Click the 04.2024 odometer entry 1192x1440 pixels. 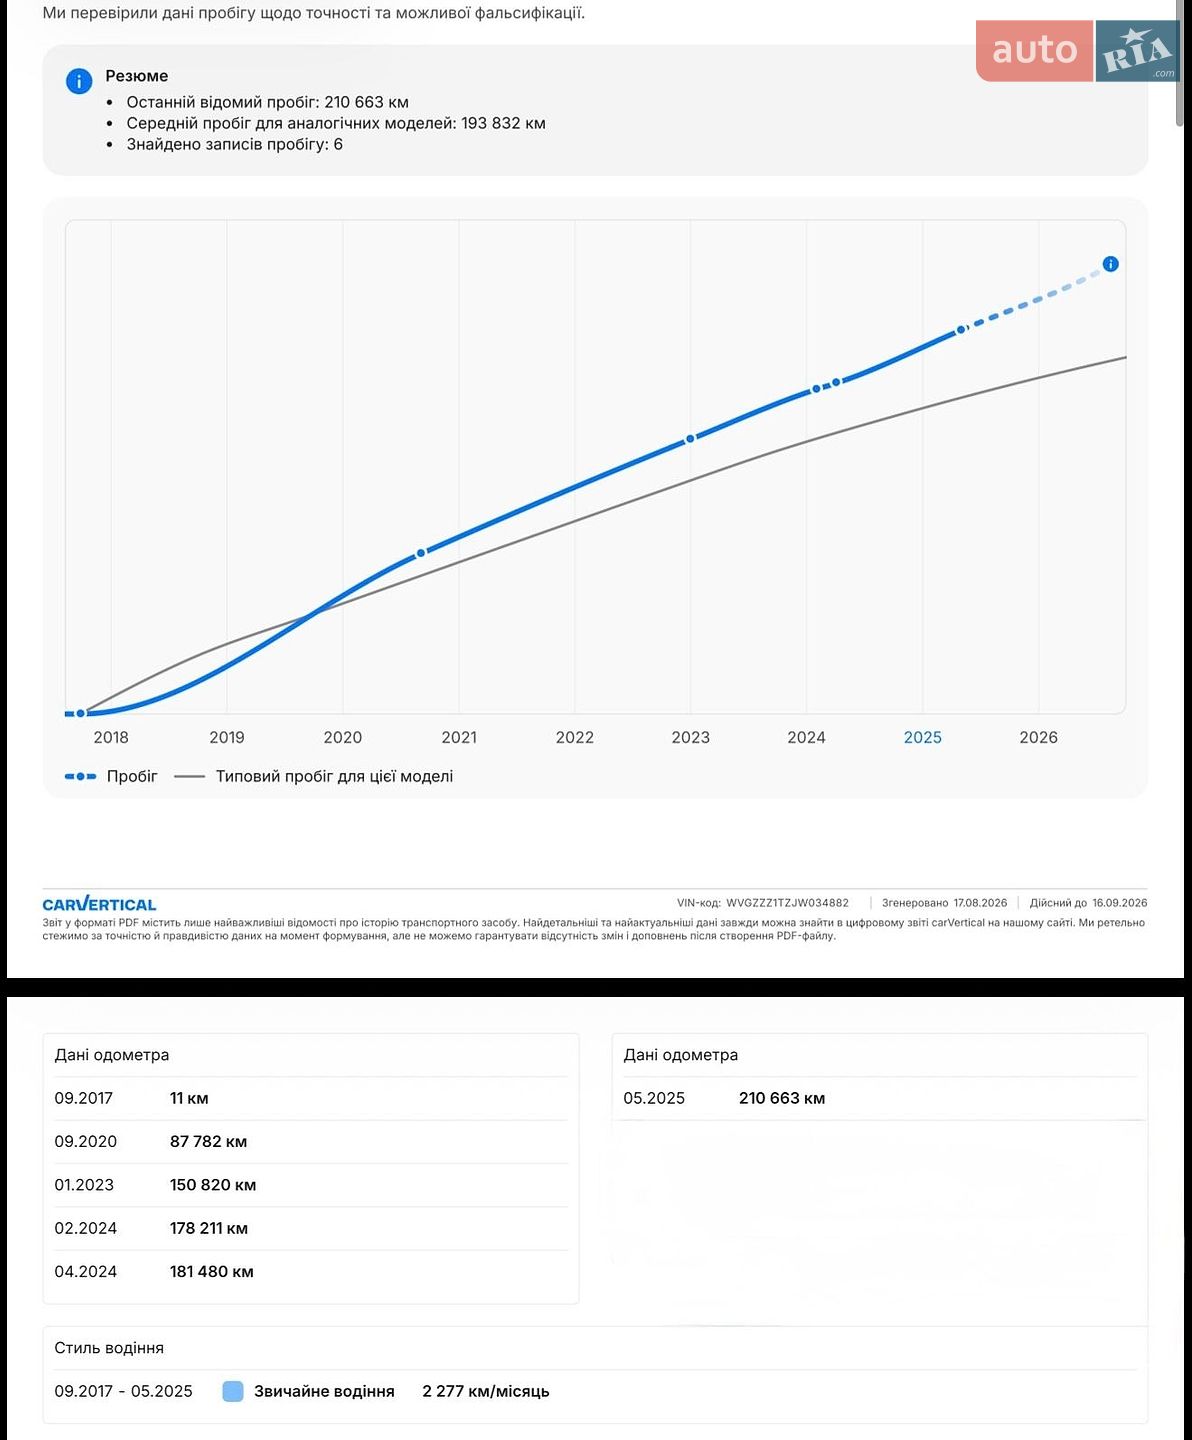coord(310,1272)
